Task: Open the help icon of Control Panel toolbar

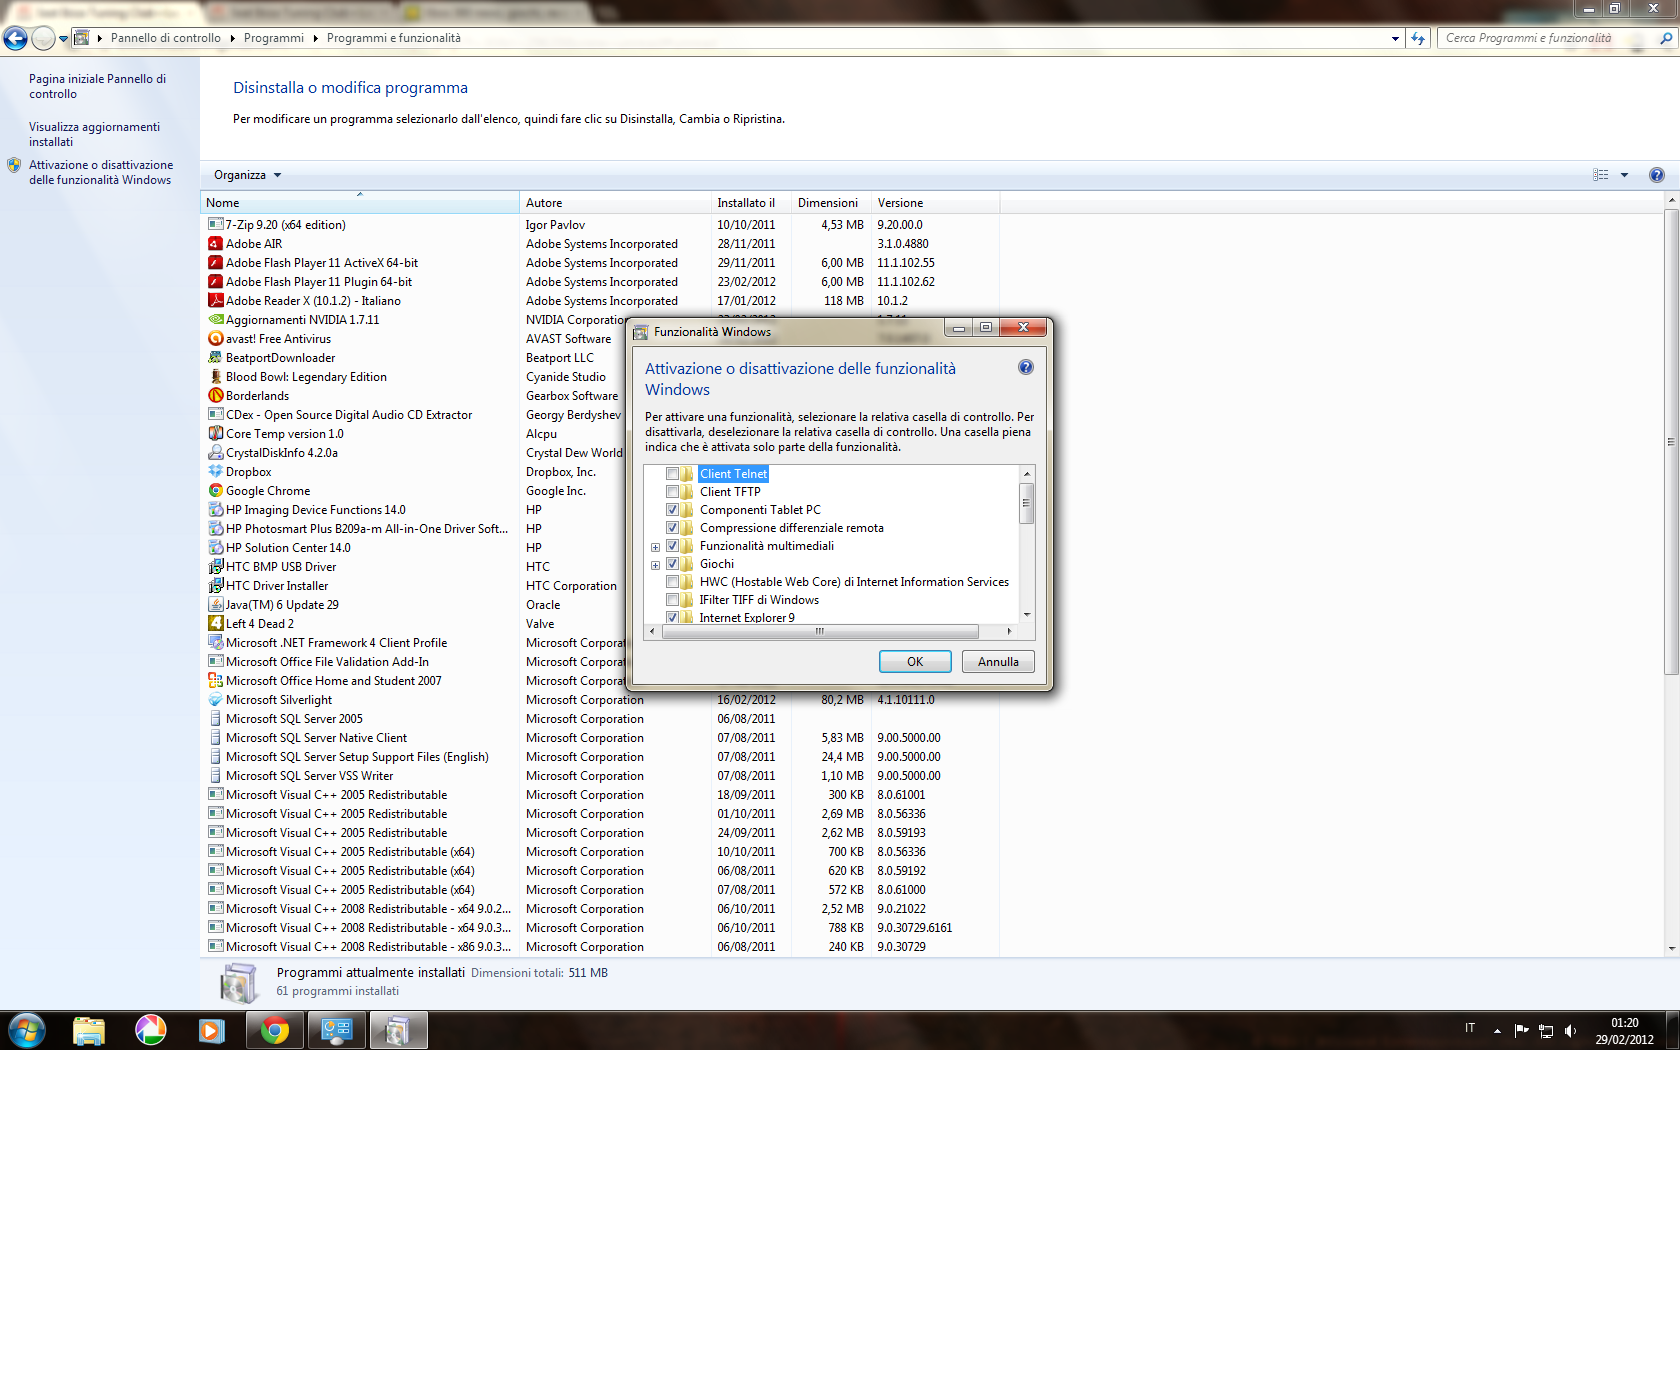Action: click(x=1656, y=175)
